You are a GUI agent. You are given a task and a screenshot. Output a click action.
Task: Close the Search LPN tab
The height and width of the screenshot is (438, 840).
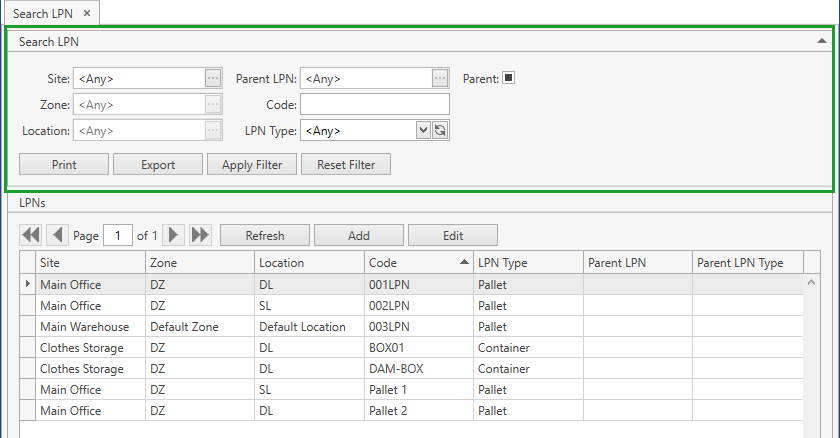(87, 13)
